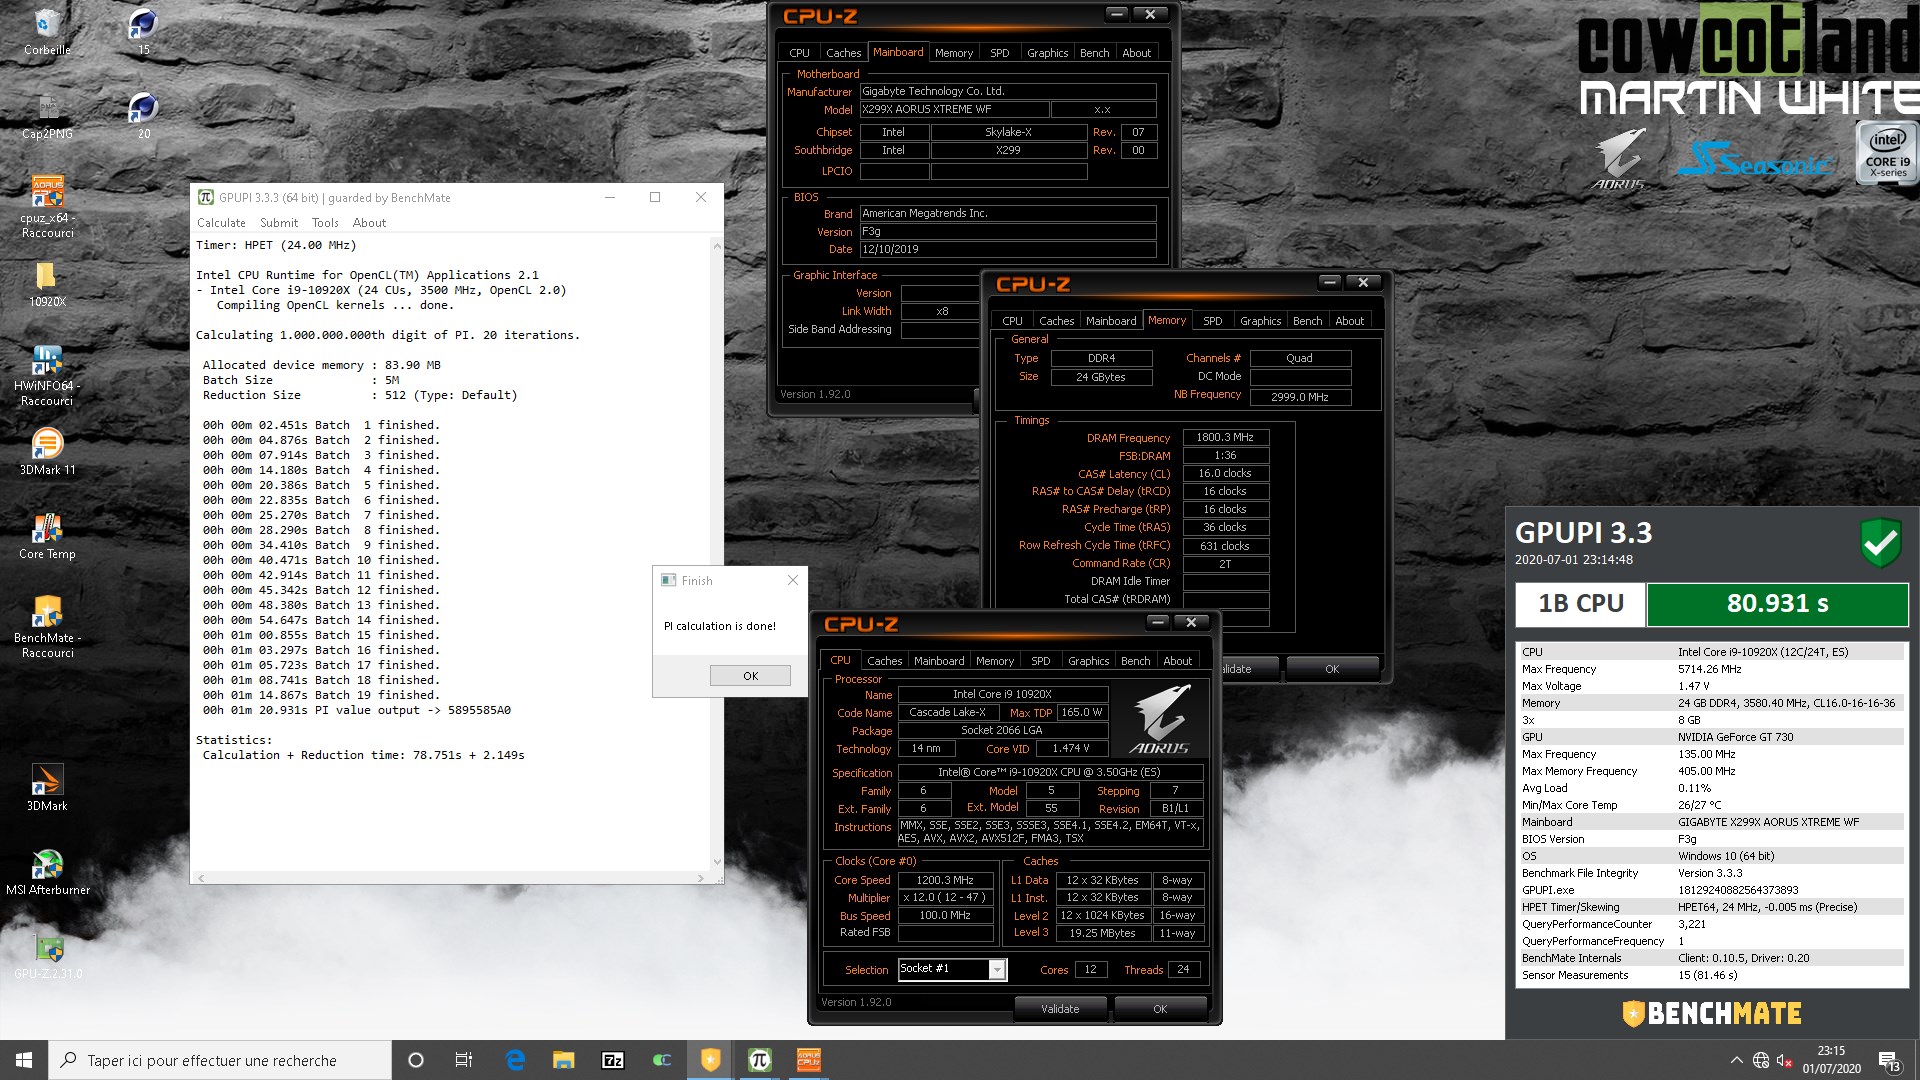The width and height of the screenshot is (1920, 1080).
Task: Open the 3DMark desktop icon
Action: pos(47,788)
